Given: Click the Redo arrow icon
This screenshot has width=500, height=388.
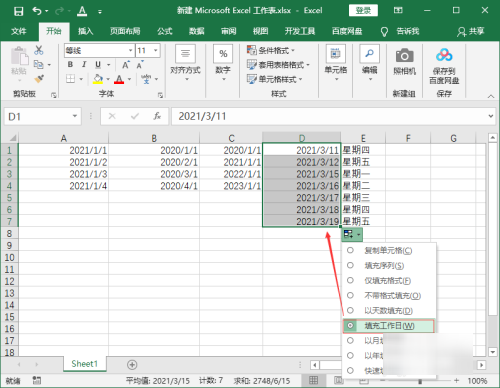Looking at the screenshot, I should (59, 11).
